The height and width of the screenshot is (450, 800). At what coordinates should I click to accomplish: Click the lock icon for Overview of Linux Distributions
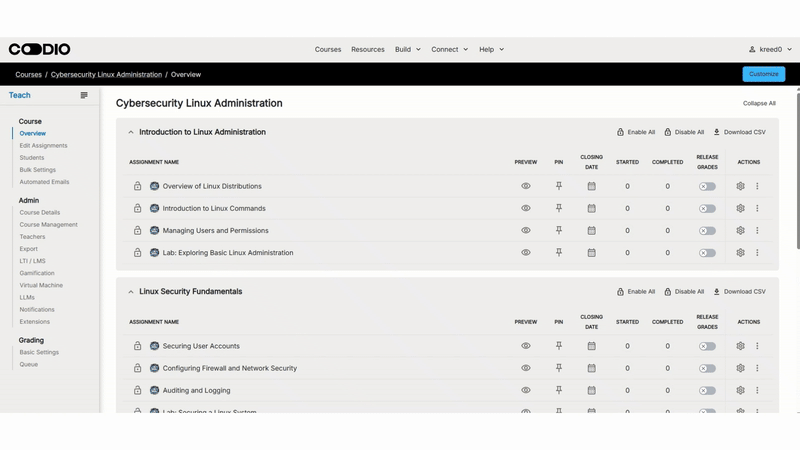[138, 186]
